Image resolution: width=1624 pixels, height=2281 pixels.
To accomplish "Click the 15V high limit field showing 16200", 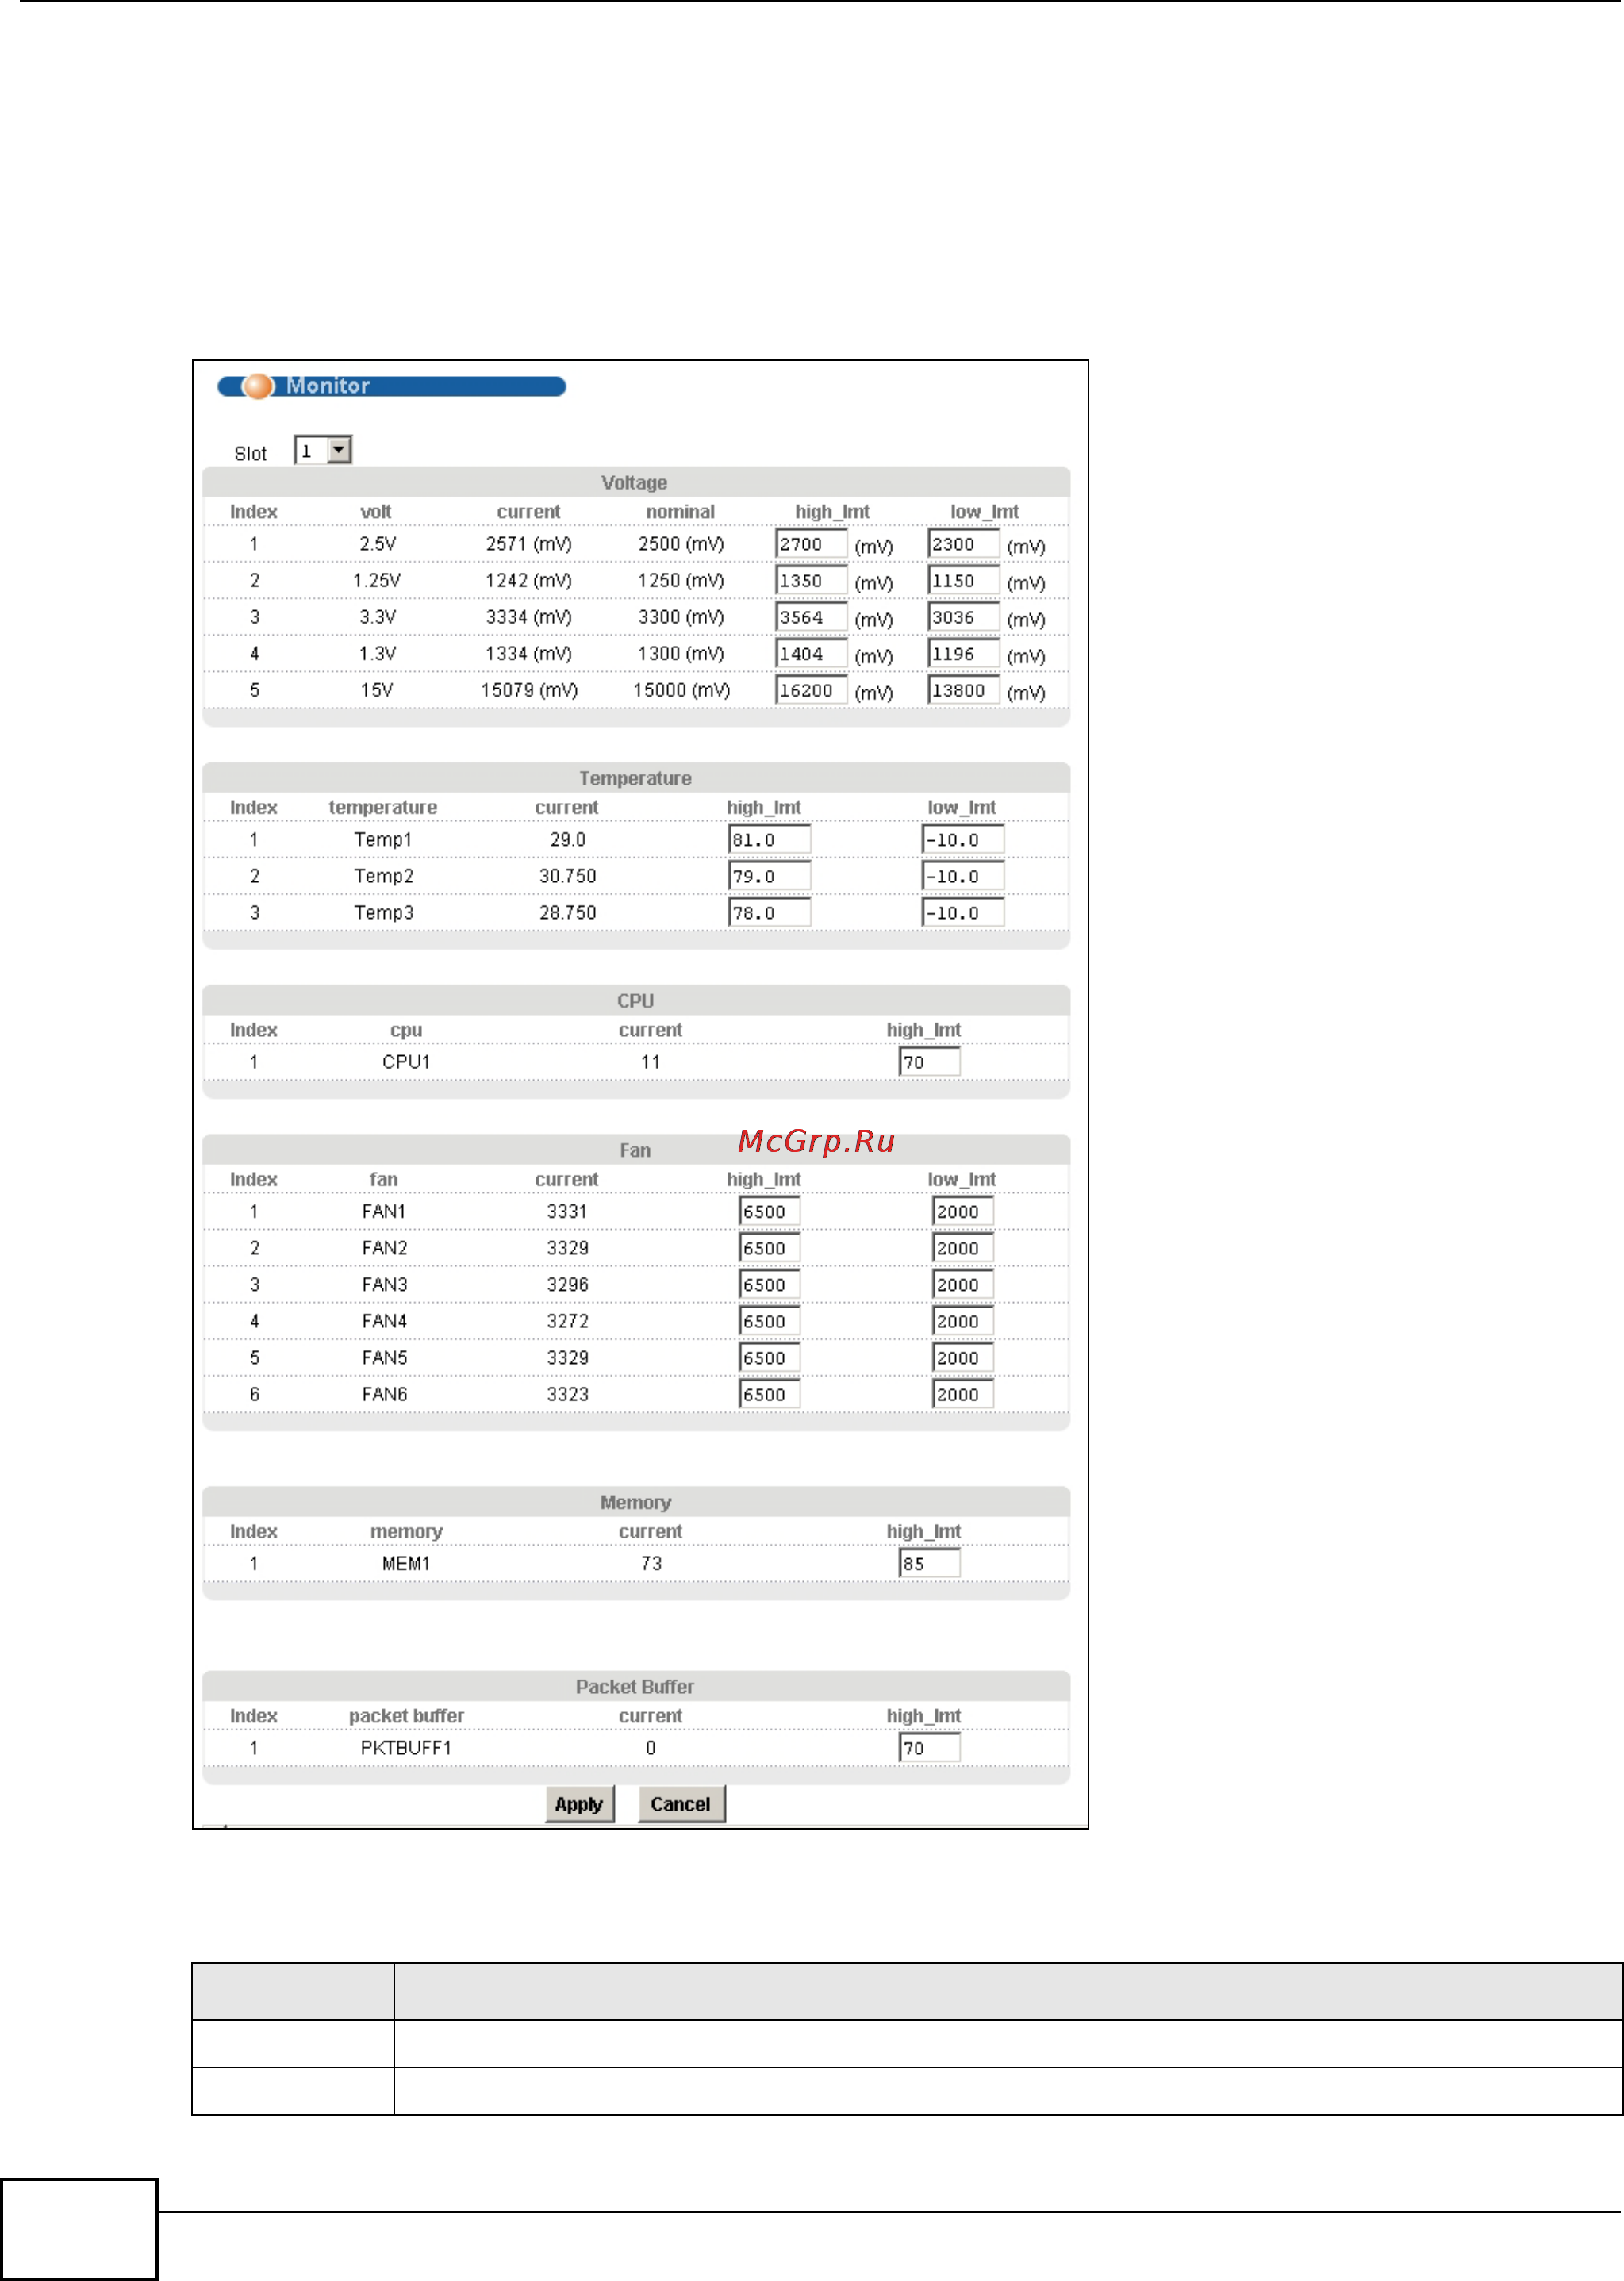I will (x=811, y=690).
